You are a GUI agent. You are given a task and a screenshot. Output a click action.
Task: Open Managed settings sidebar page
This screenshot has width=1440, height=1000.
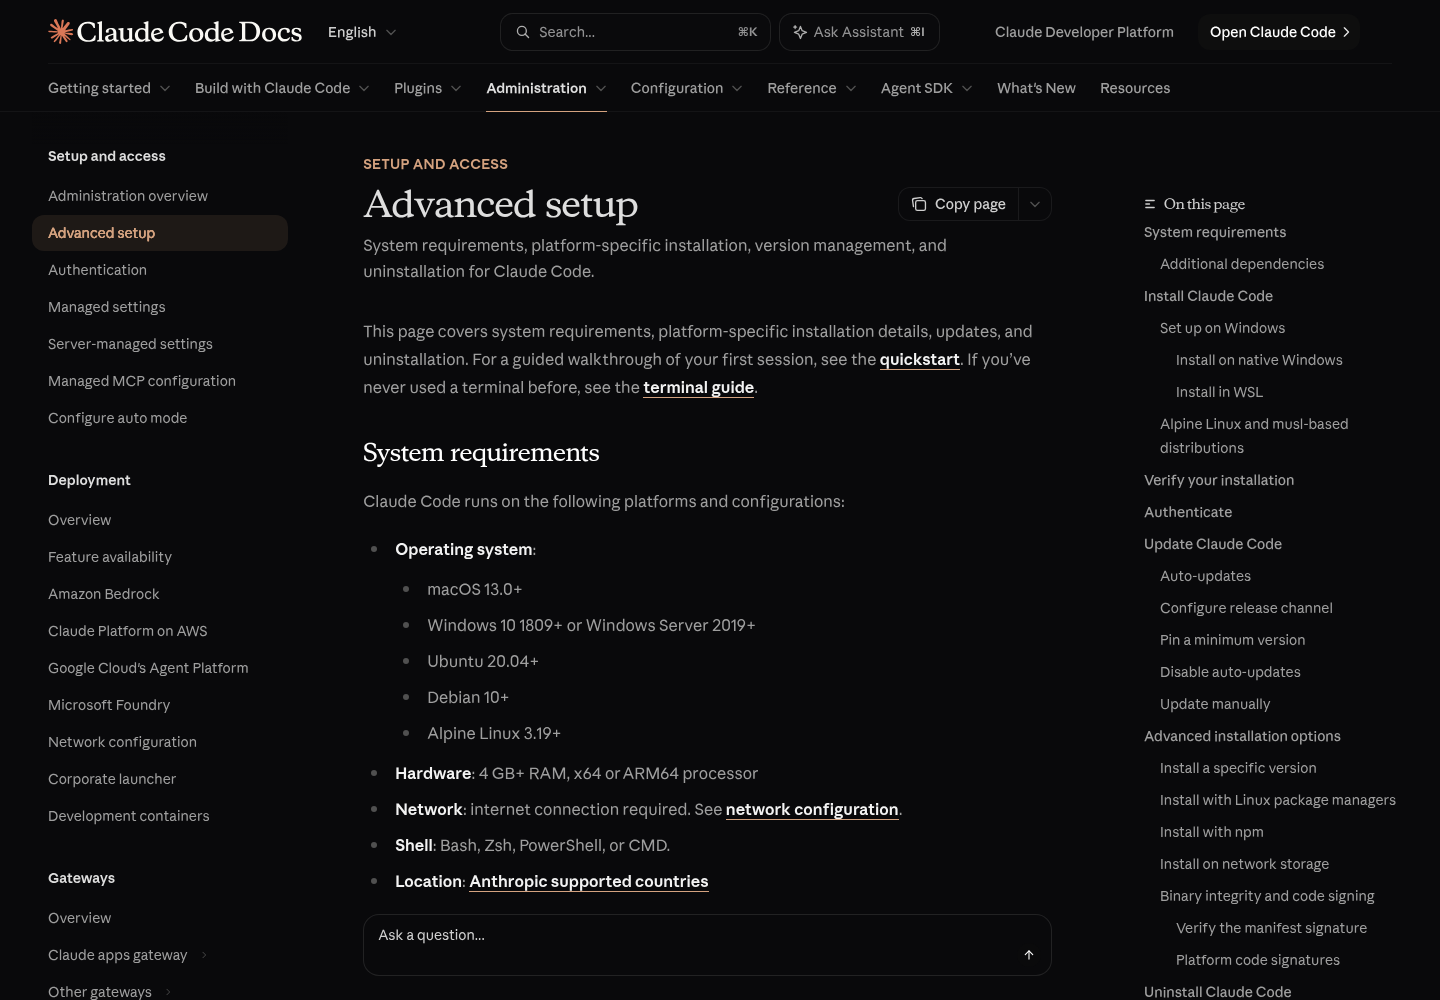160,307
